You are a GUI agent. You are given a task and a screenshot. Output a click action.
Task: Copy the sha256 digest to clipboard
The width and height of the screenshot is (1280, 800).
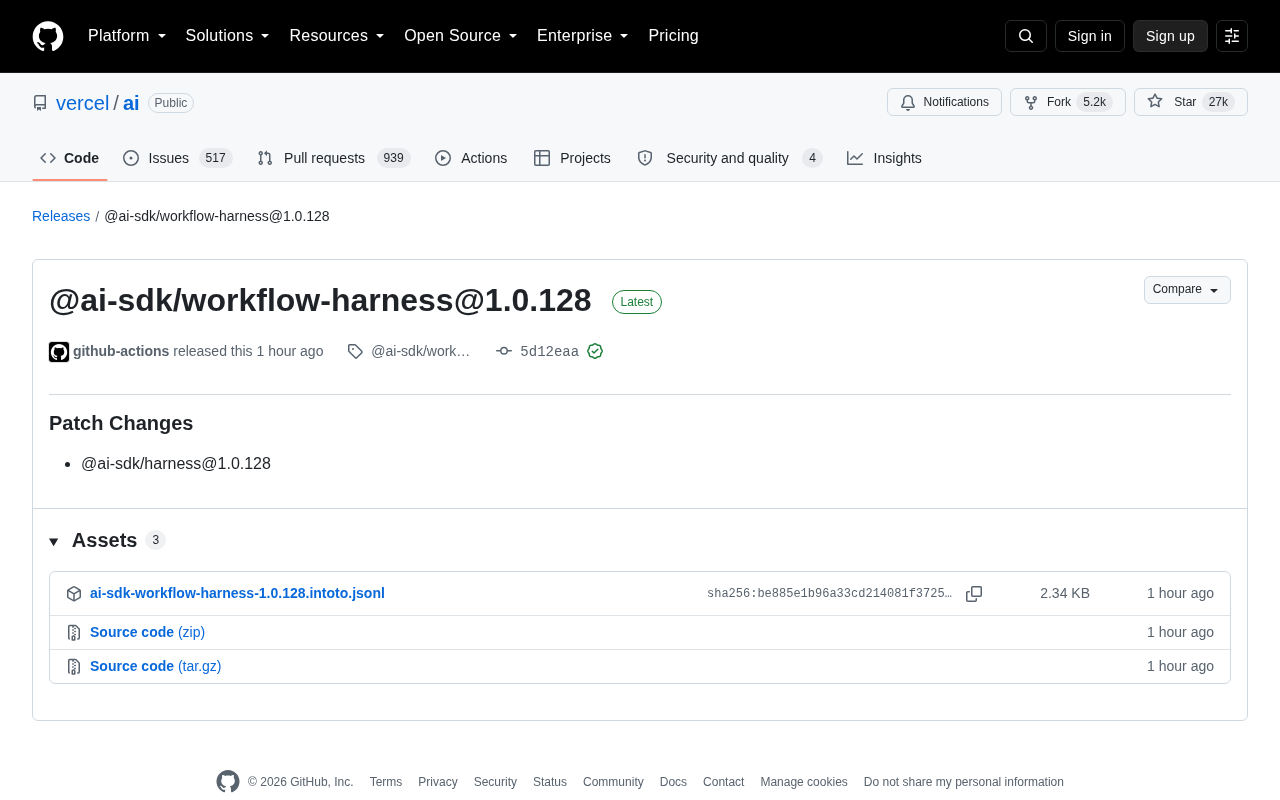[x=974, y=594]
